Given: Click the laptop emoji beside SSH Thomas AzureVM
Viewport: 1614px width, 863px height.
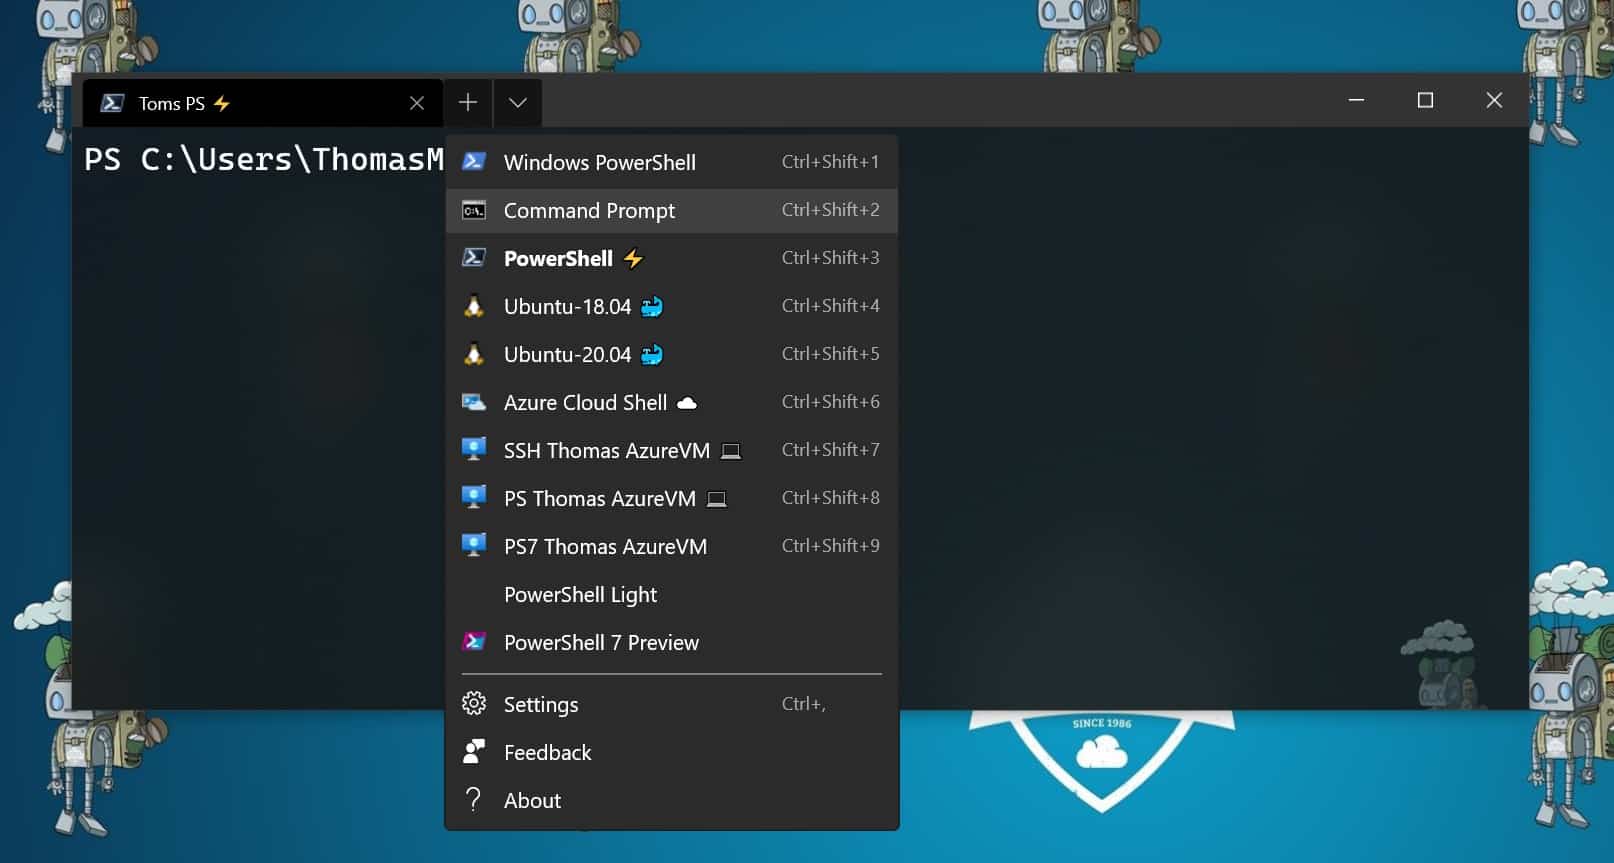Looking at the screenshot, I should coord(731,451).
